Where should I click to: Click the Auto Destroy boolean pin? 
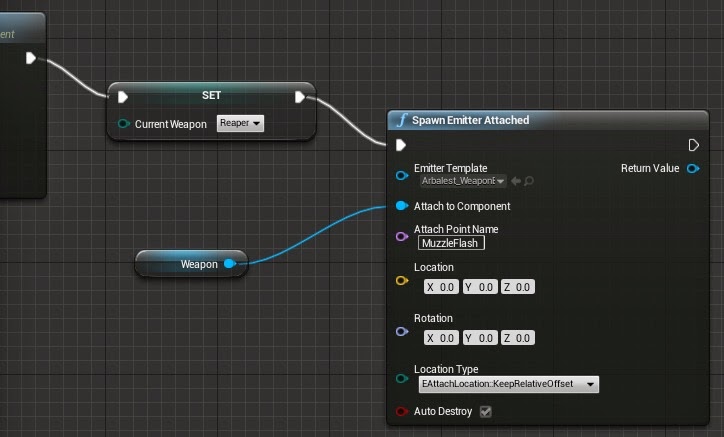(x=402, y=411)
